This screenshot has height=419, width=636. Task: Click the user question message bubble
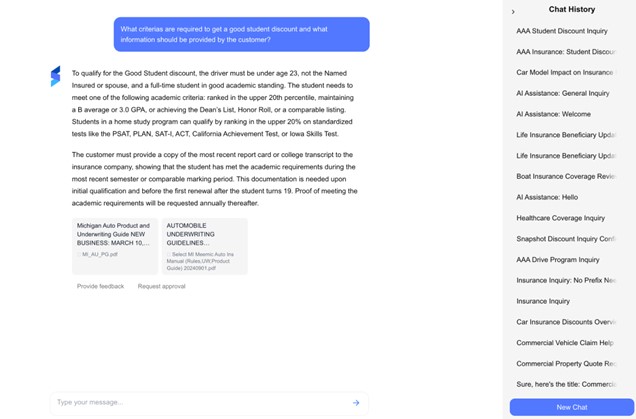241,35
